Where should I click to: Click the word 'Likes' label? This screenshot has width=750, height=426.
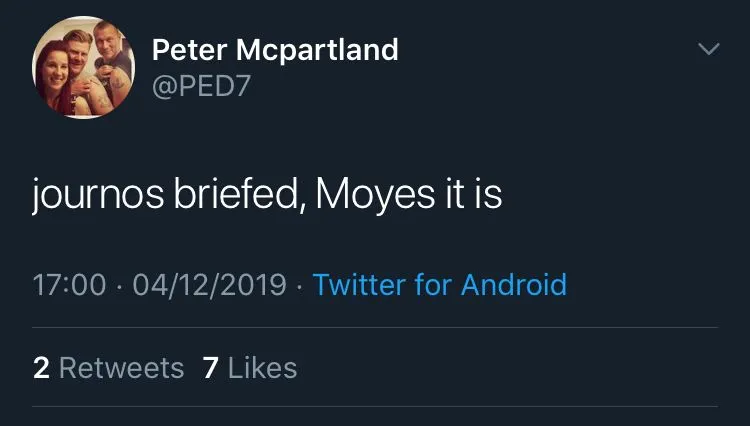262,368
